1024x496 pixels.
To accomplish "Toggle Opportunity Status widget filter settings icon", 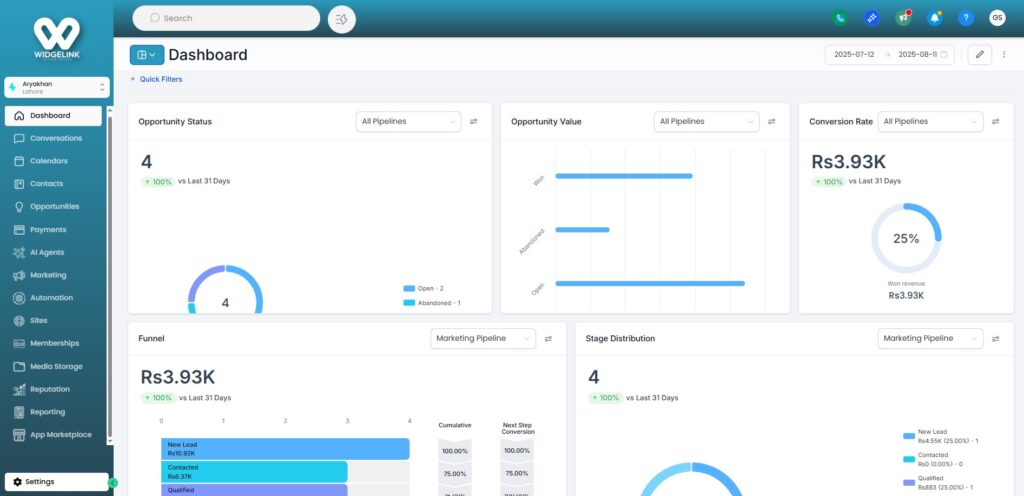I will [x=474, y=122].
